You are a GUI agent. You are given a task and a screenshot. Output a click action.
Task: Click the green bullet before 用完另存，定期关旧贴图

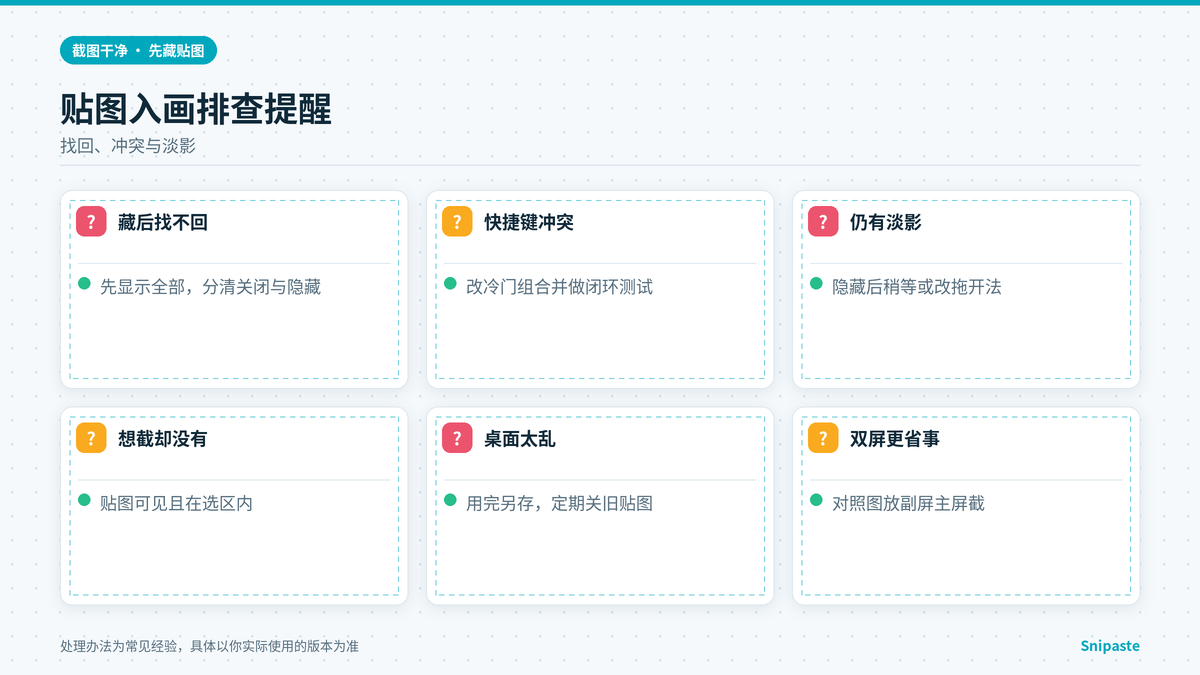450,500
